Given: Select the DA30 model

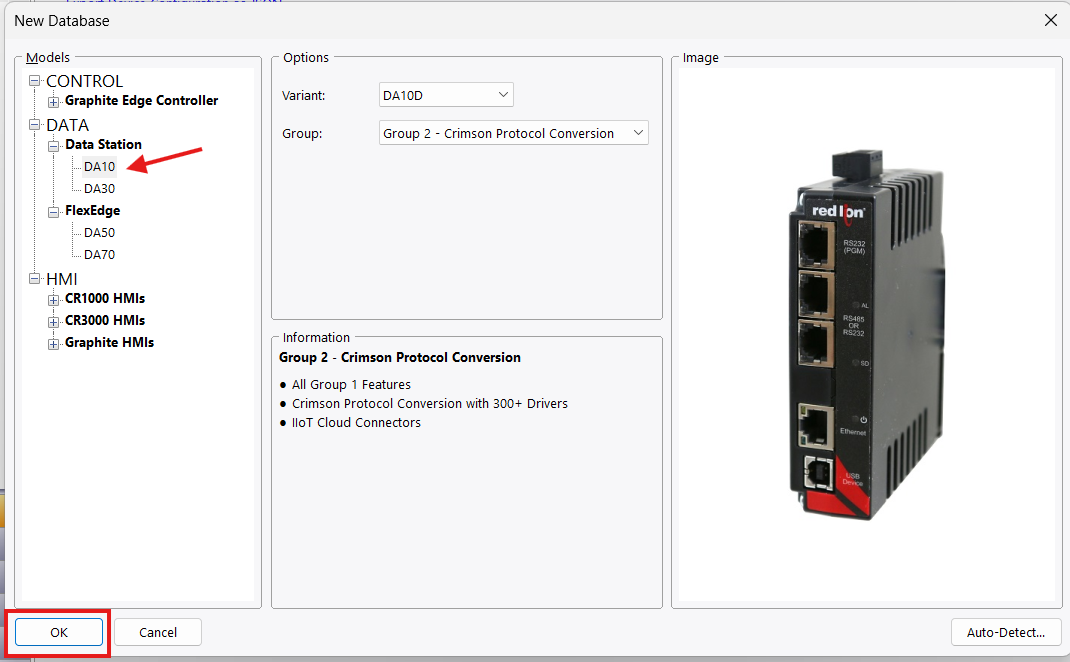Looking at the screenshot, I should [99, 189].
